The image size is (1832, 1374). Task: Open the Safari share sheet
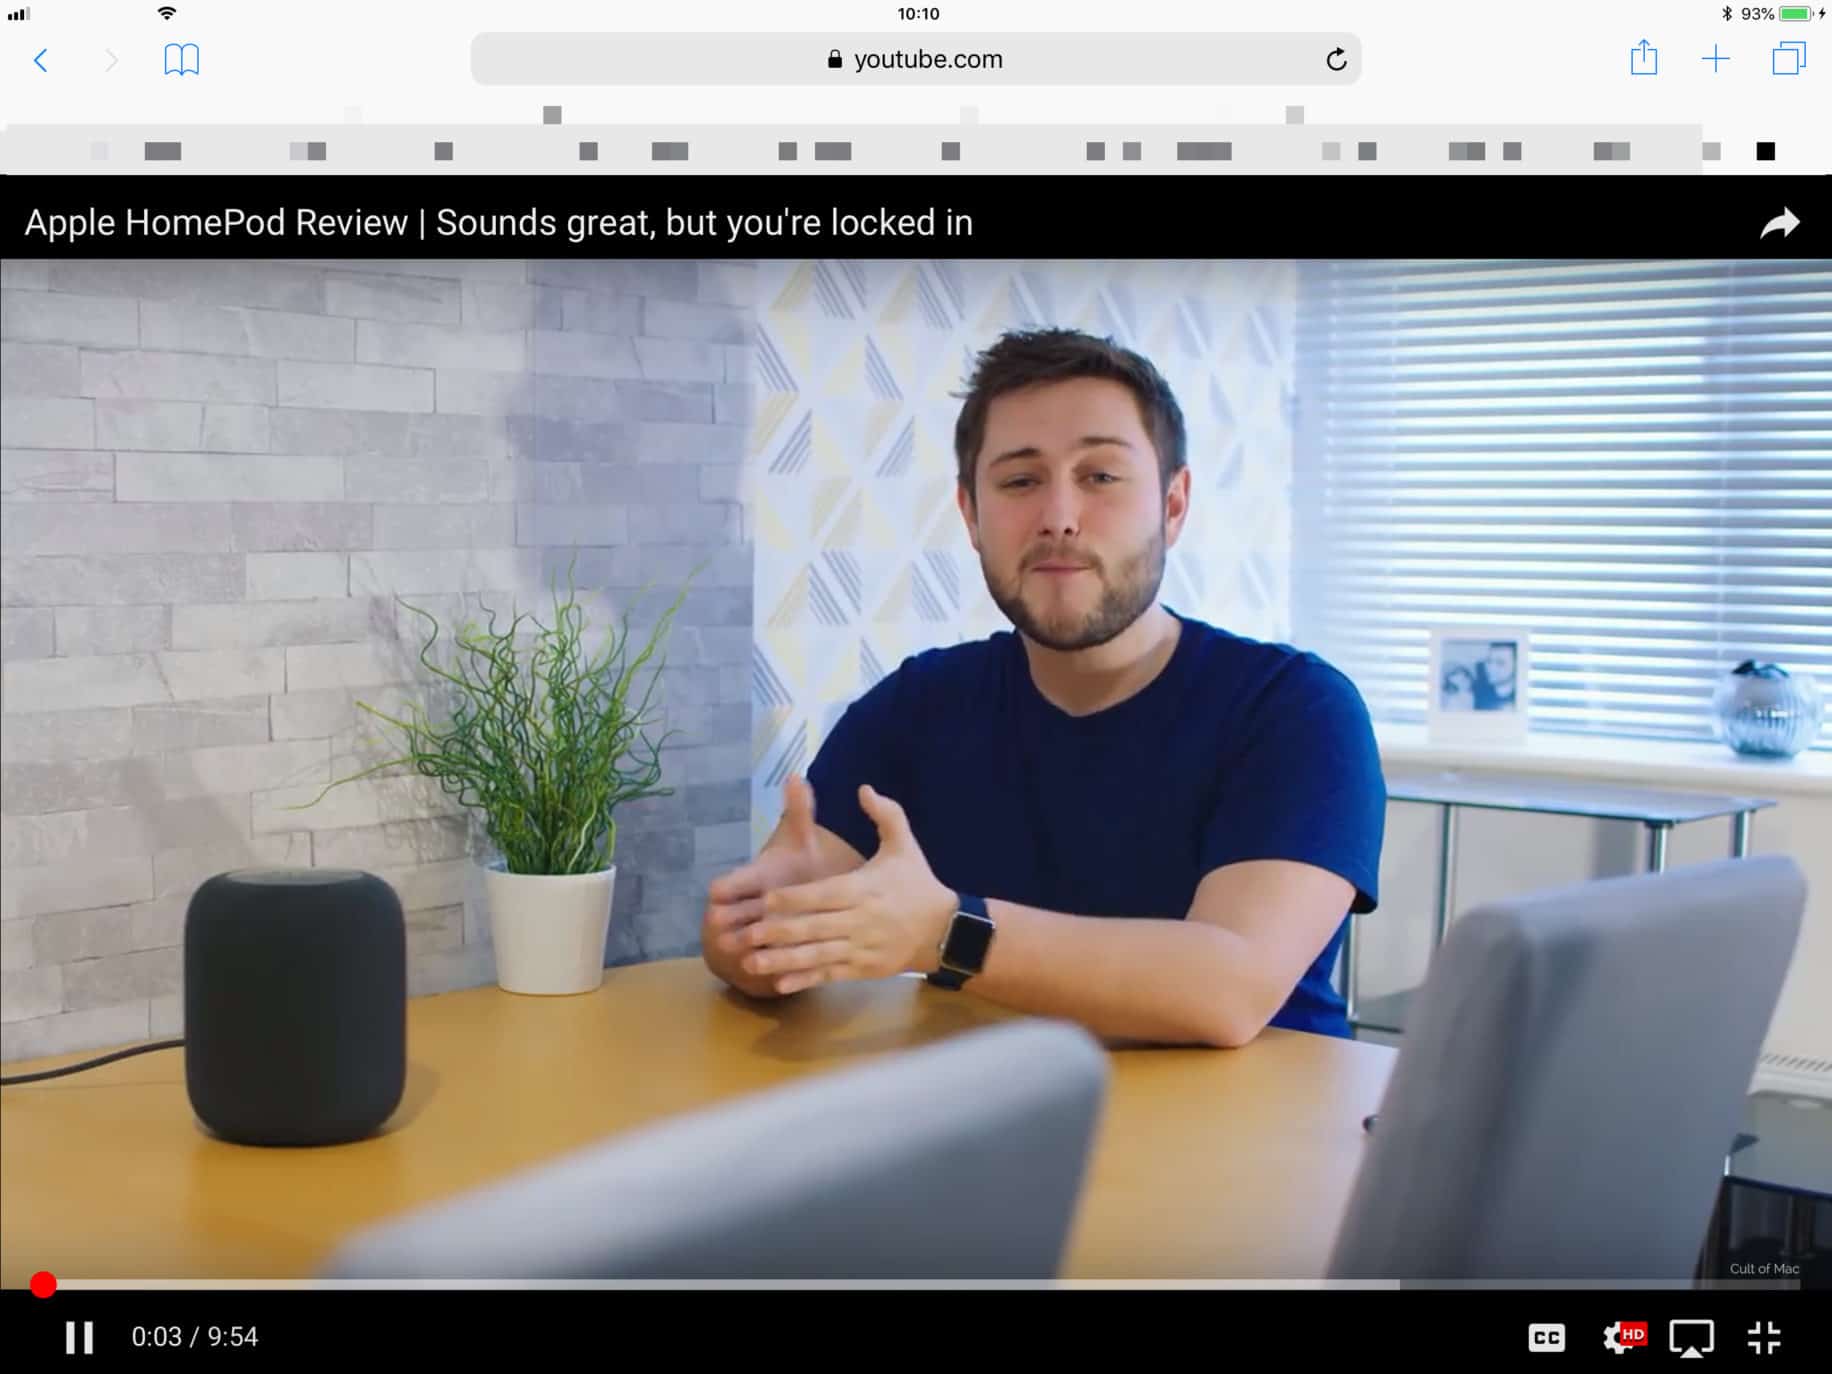pyautogui.click(x=1642, y=60)
